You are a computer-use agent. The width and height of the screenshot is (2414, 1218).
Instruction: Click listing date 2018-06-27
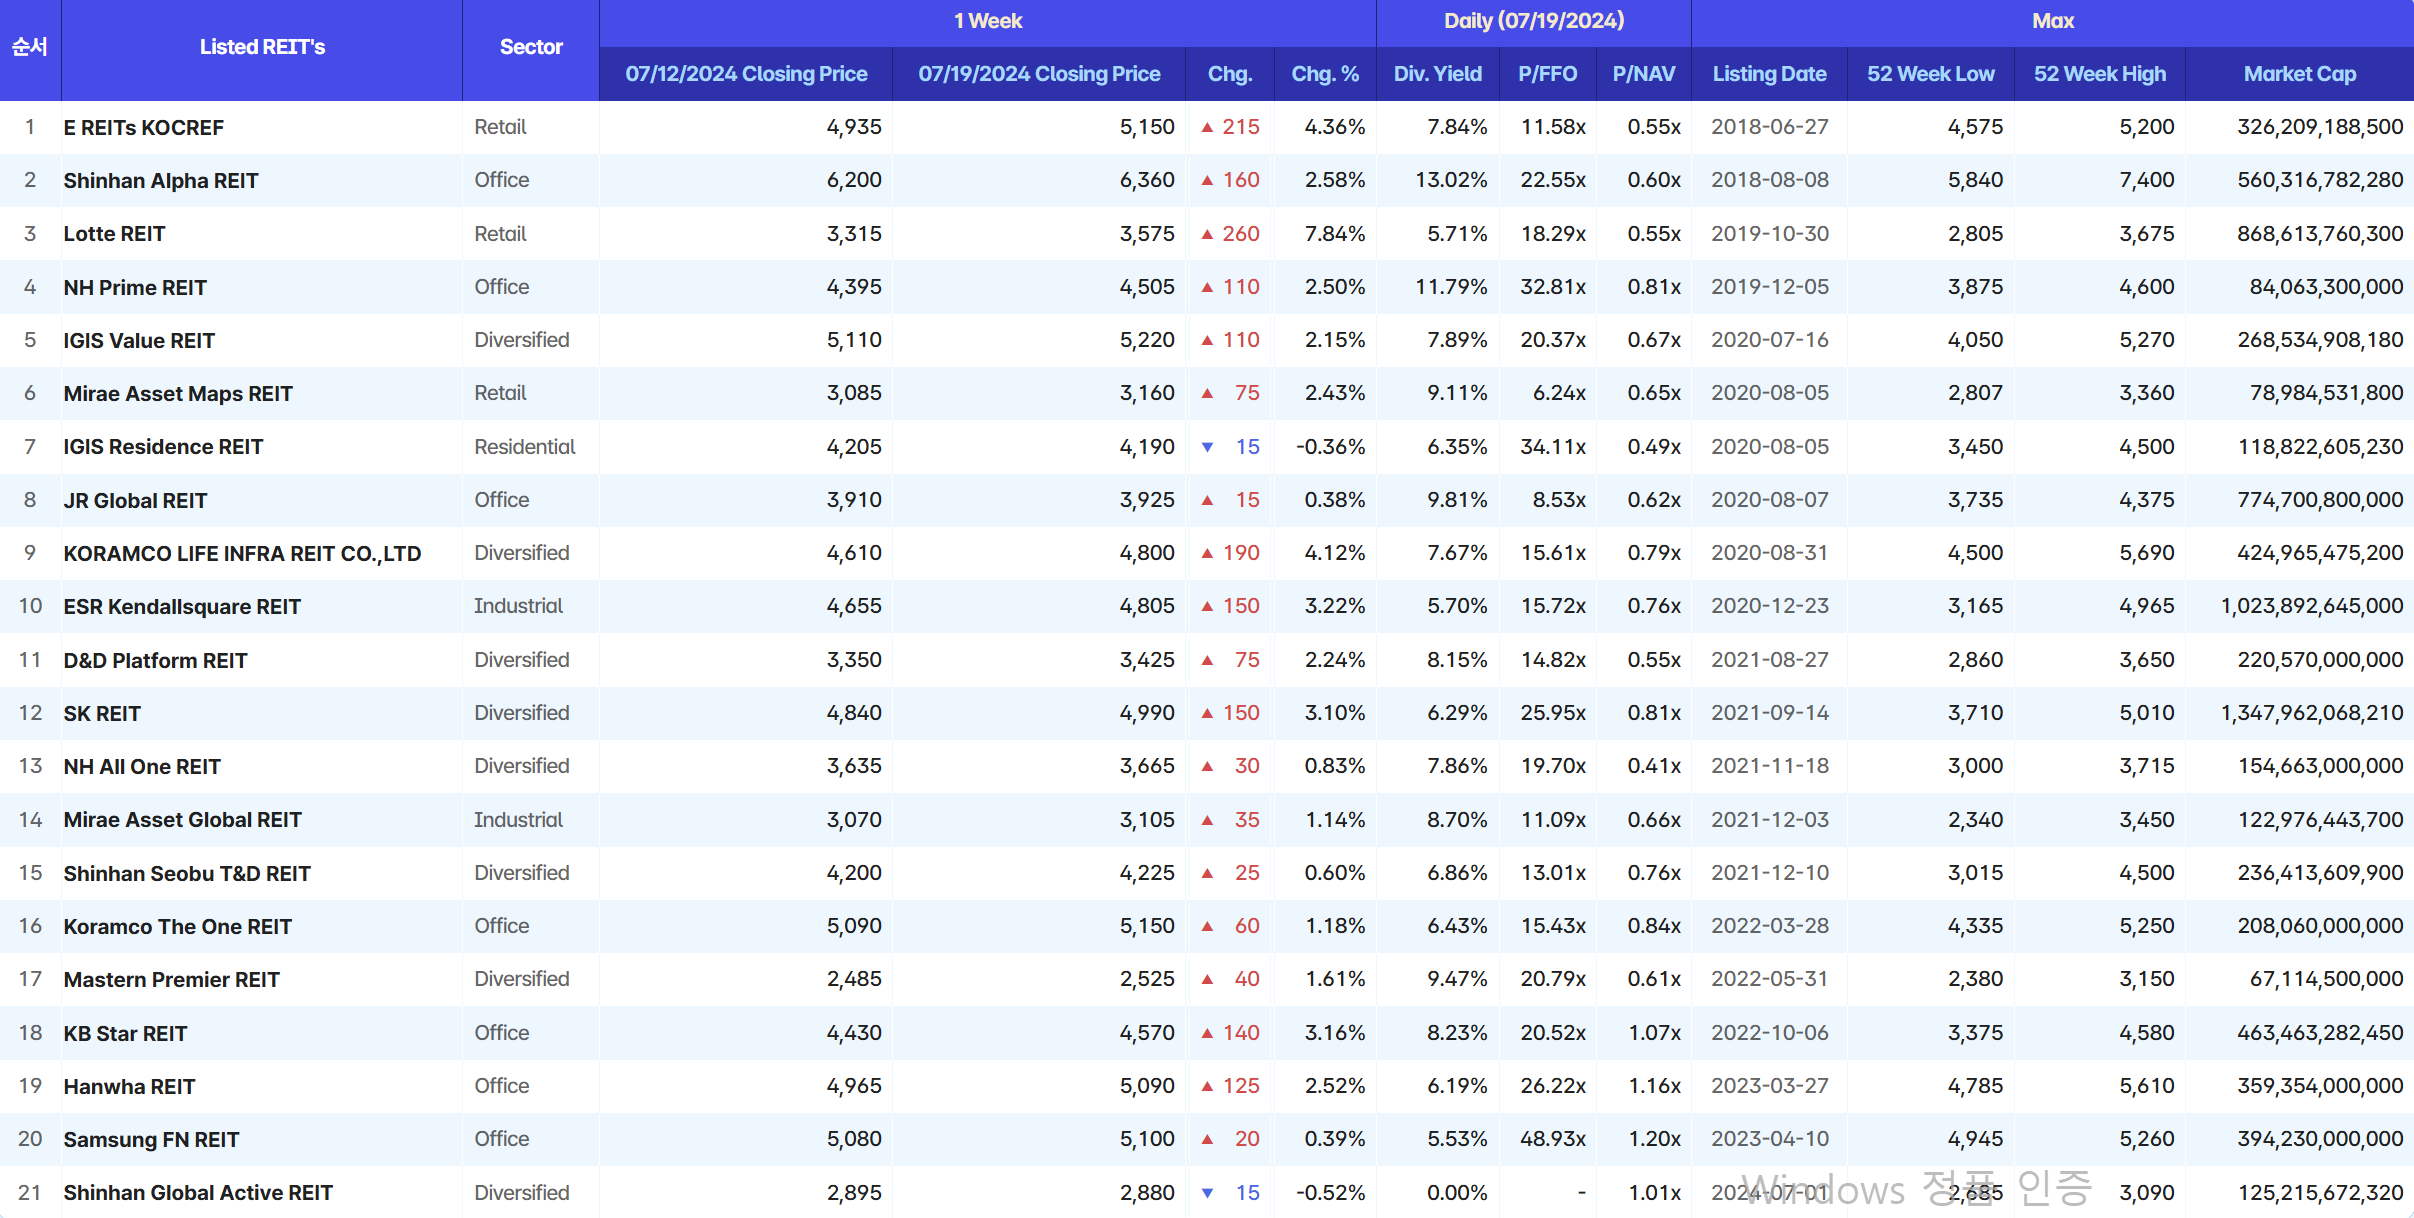point(1769,127)
